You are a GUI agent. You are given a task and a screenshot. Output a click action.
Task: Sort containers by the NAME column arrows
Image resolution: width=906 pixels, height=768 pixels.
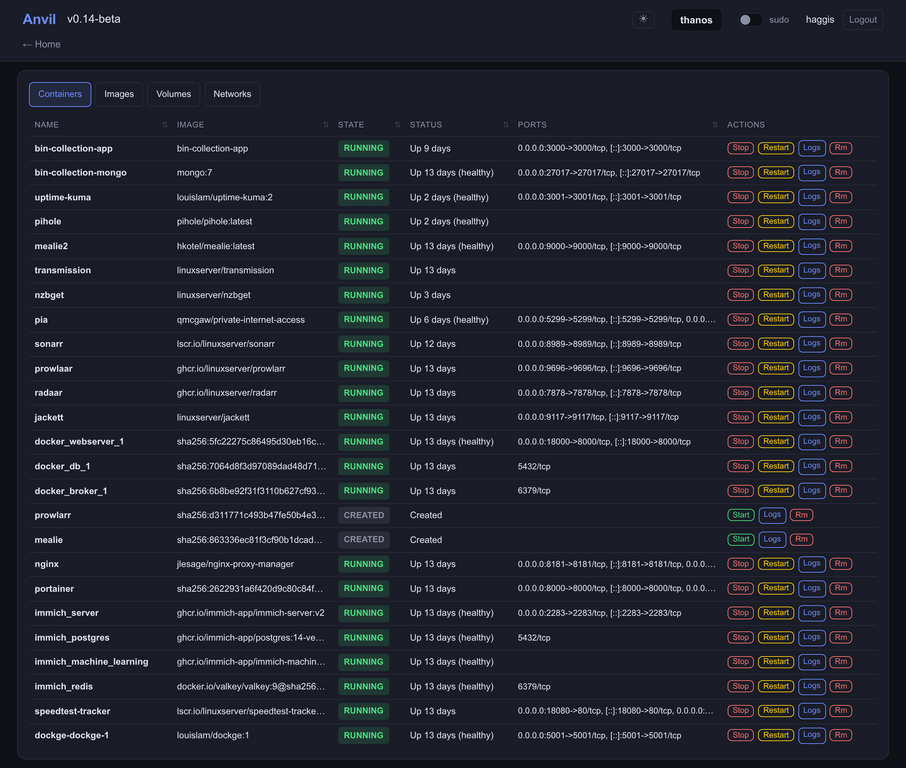pos(165,125)
